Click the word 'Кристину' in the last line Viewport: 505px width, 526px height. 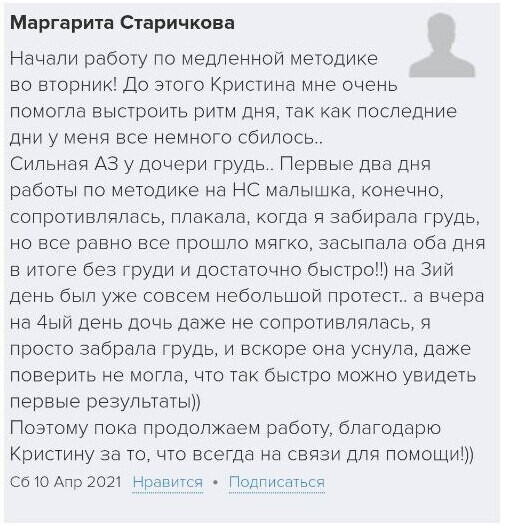pos(52,455)
